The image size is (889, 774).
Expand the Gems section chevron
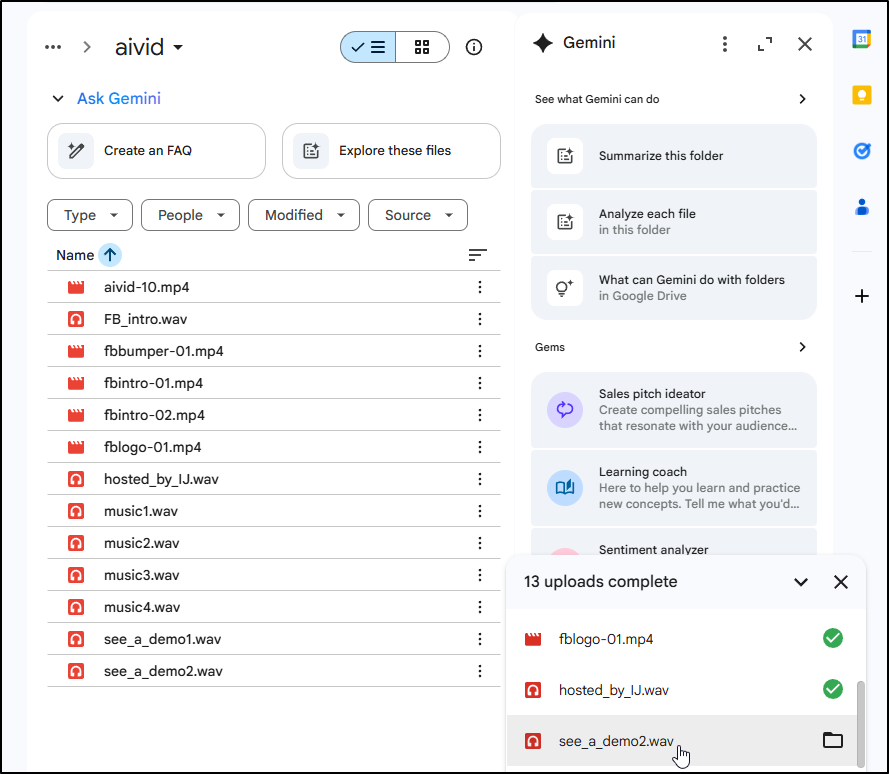pos(802,347)
